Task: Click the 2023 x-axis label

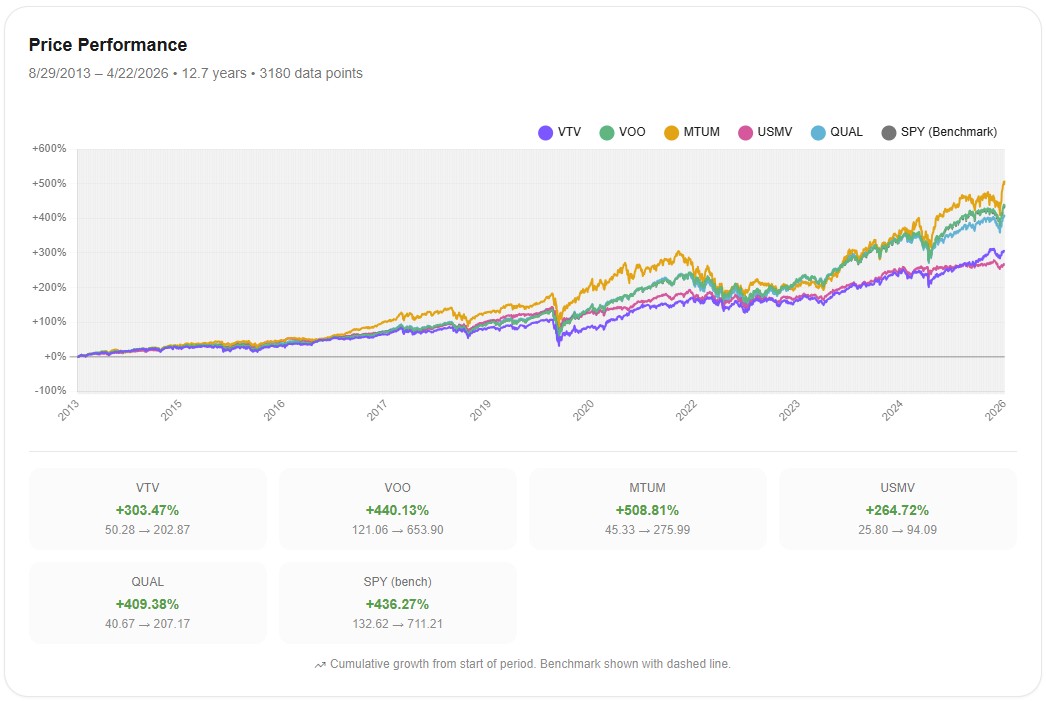Action: pyautogui.click(x=789, y=410)
